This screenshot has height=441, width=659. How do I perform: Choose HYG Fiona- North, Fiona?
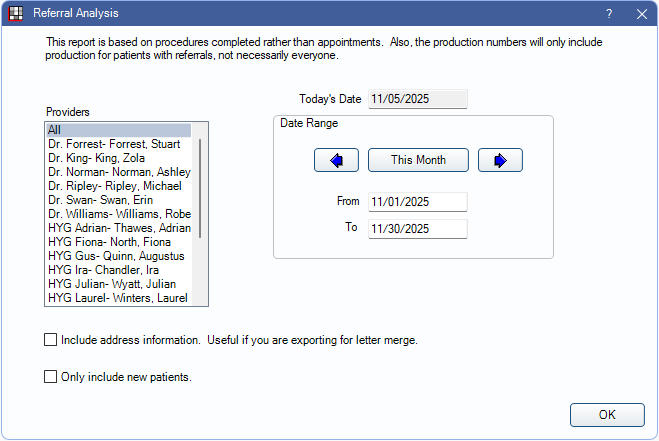point(118,242)
